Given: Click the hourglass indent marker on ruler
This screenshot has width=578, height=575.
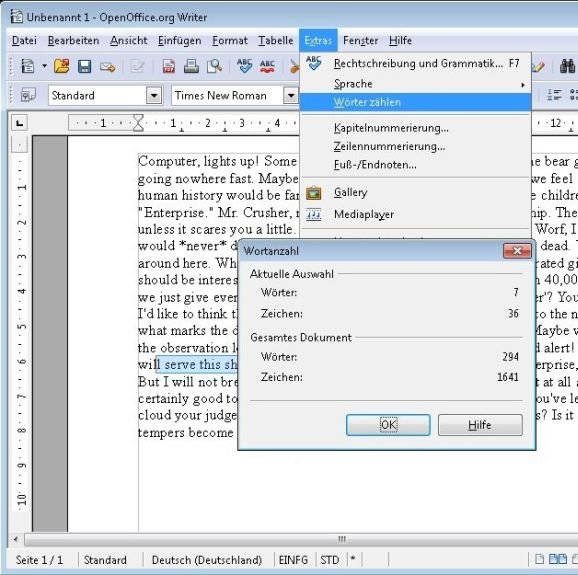Looking at the screenshot, I should point(138,123).
